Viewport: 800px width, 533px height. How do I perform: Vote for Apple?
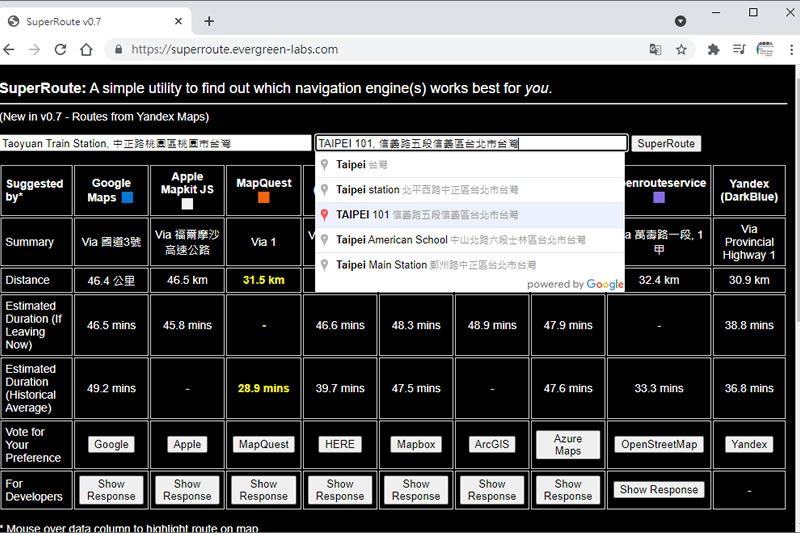(187, 444)
